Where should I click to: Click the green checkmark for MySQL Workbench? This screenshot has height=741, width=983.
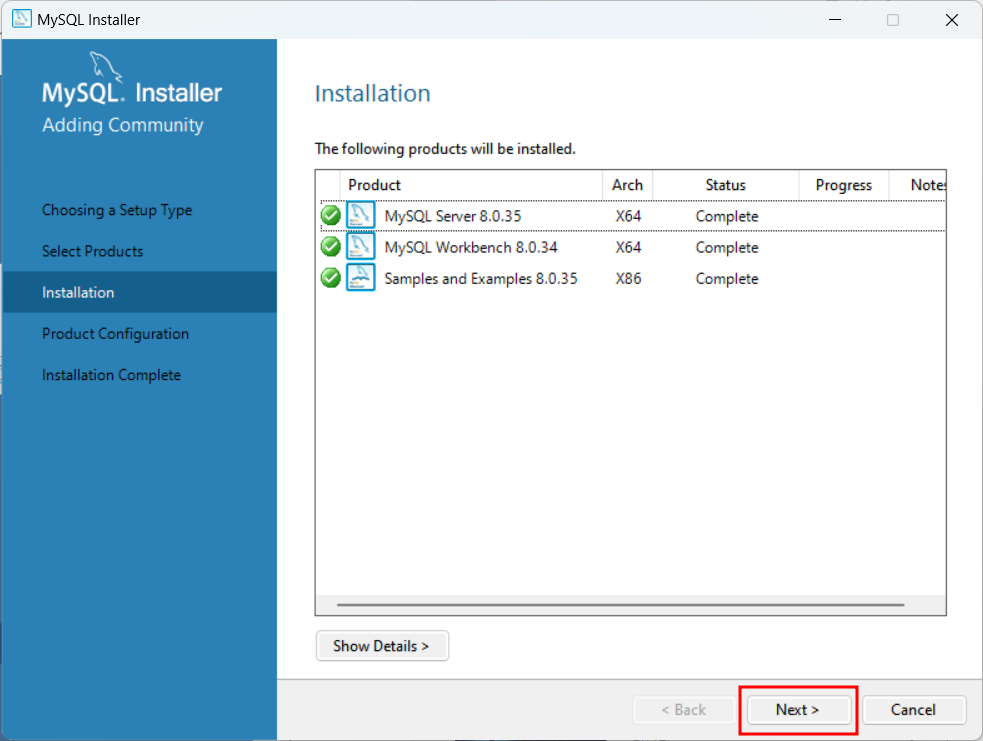coord(330,246)
